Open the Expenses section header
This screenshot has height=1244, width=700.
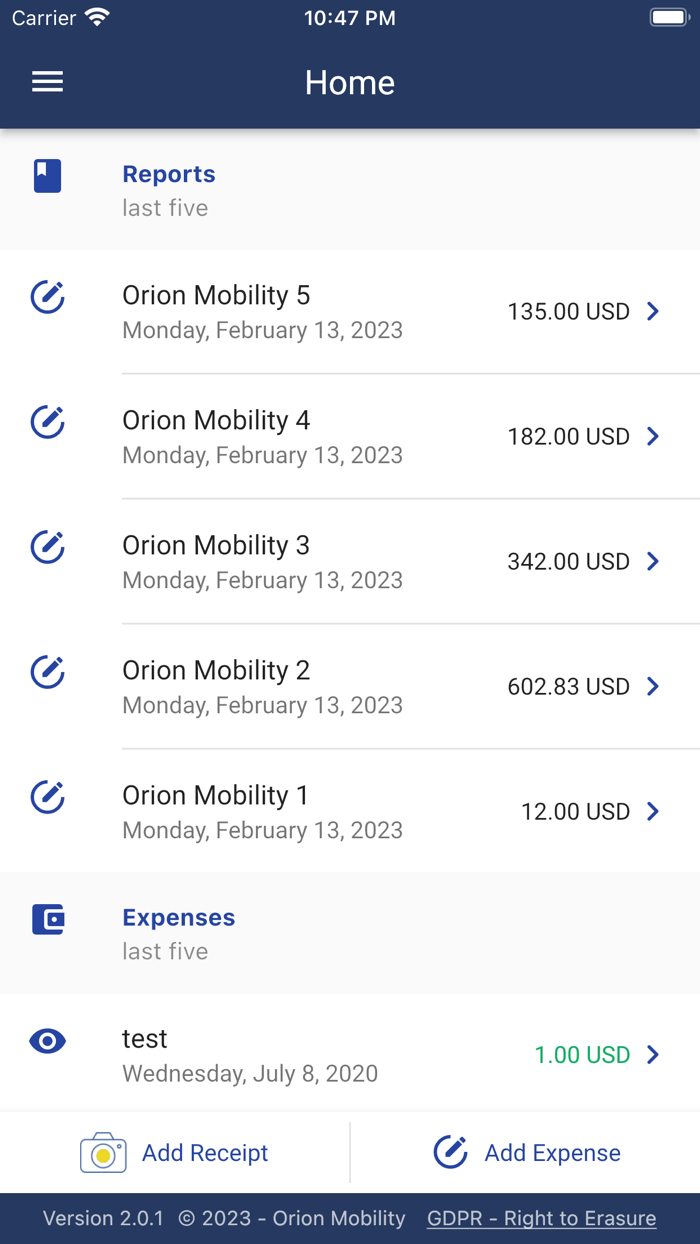(178, 918)
